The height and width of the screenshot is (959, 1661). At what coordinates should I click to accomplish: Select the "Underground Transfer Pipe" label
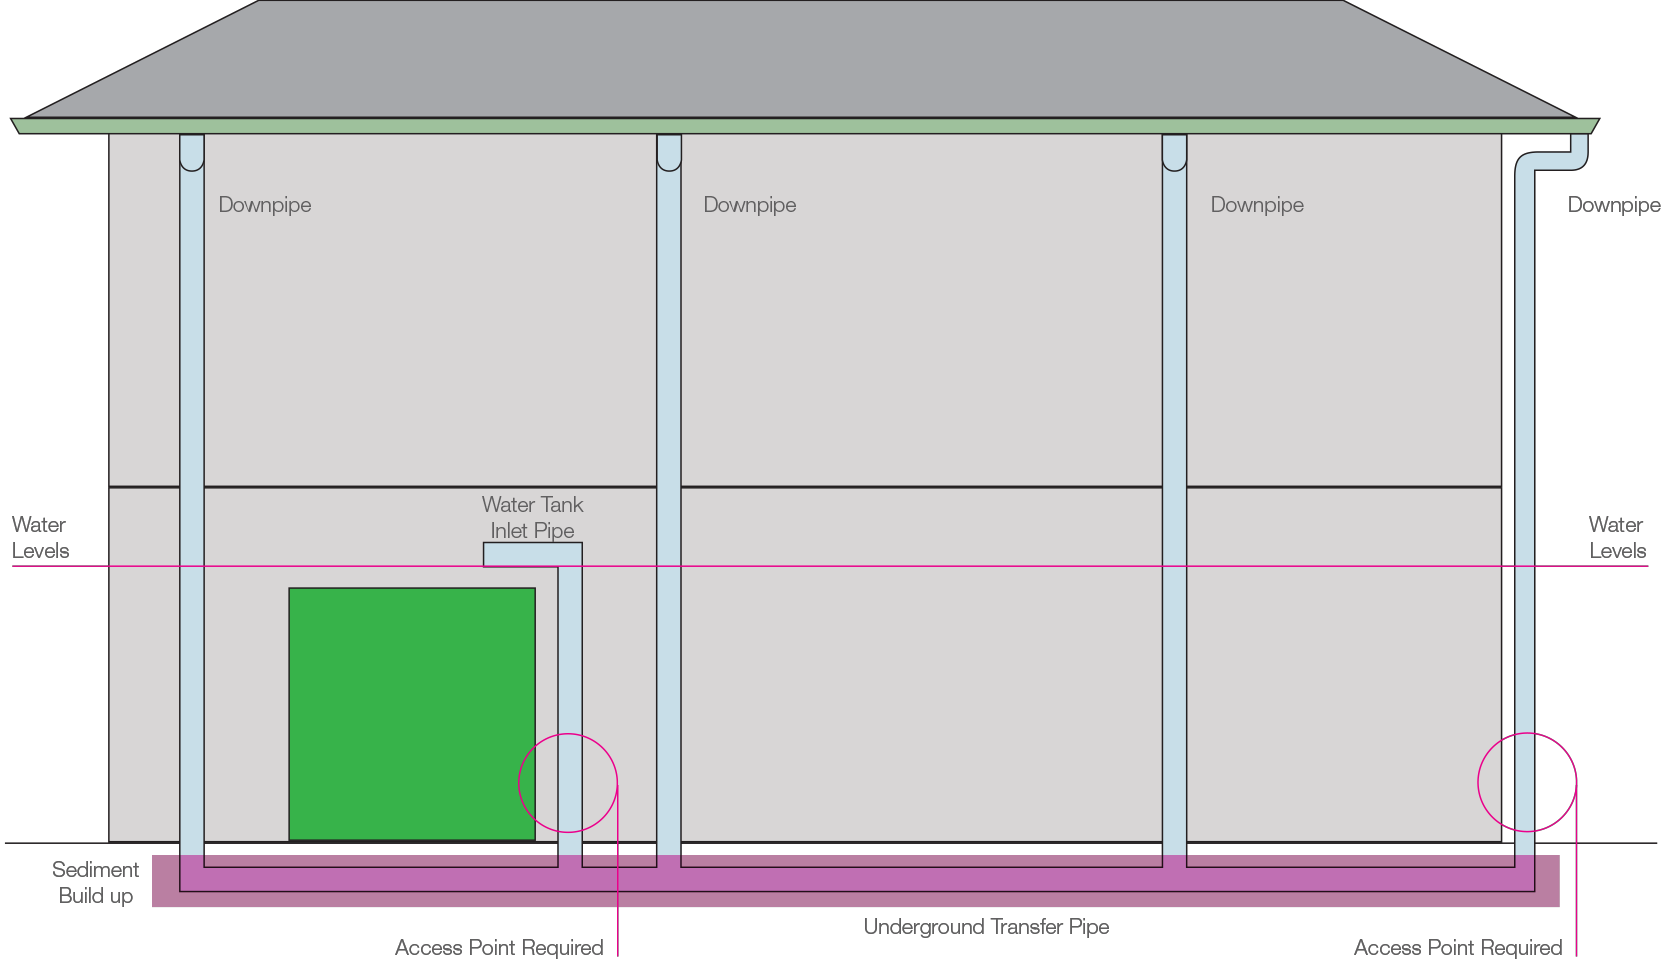click(x=986, y=927)
